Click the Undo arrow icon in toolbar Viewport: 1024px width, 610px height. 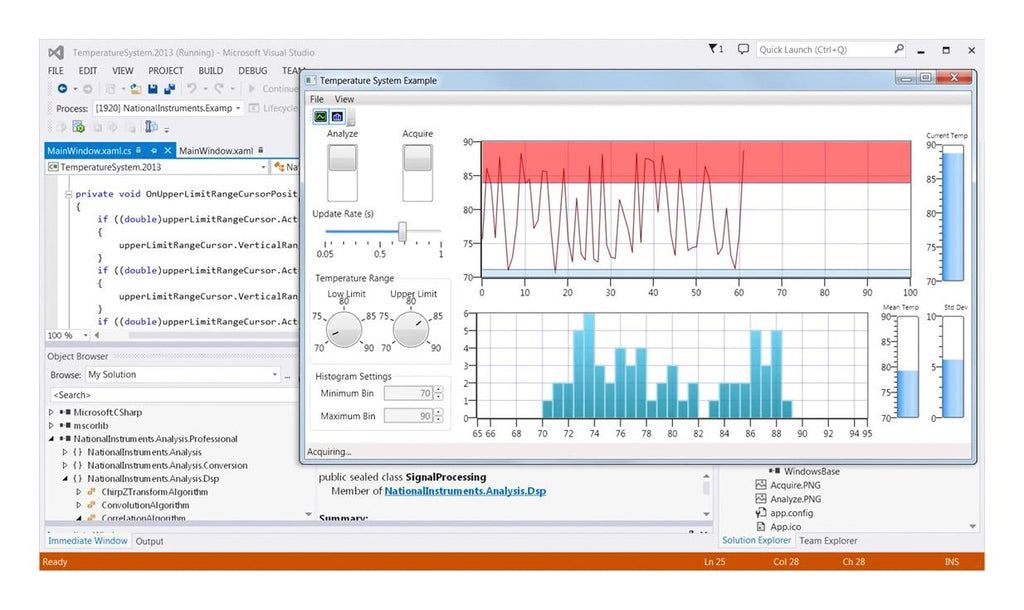pyautogui.click(x=191, y=88)
